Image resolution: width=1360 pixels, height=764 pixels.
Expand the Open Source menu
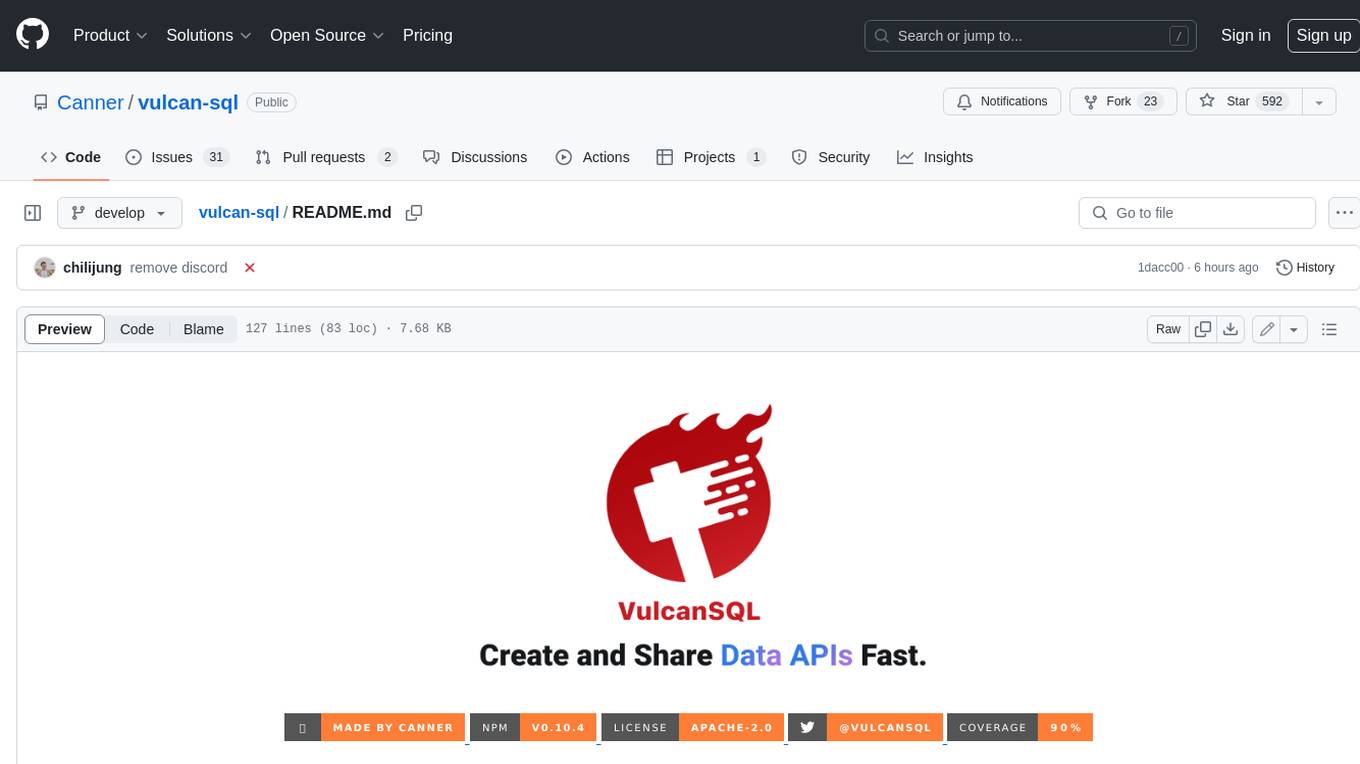(x=327, y=35)
